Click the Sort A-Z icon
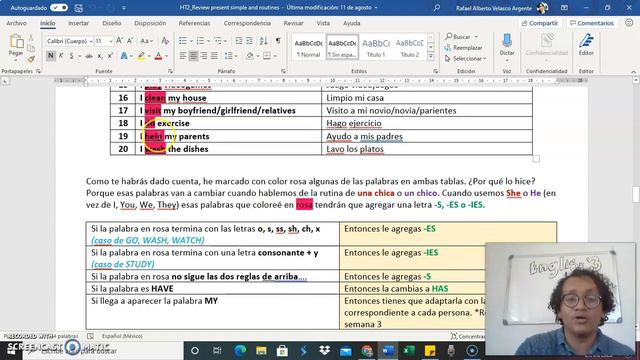The height and width of the screenshot is (360, 640). pos(263,41)
